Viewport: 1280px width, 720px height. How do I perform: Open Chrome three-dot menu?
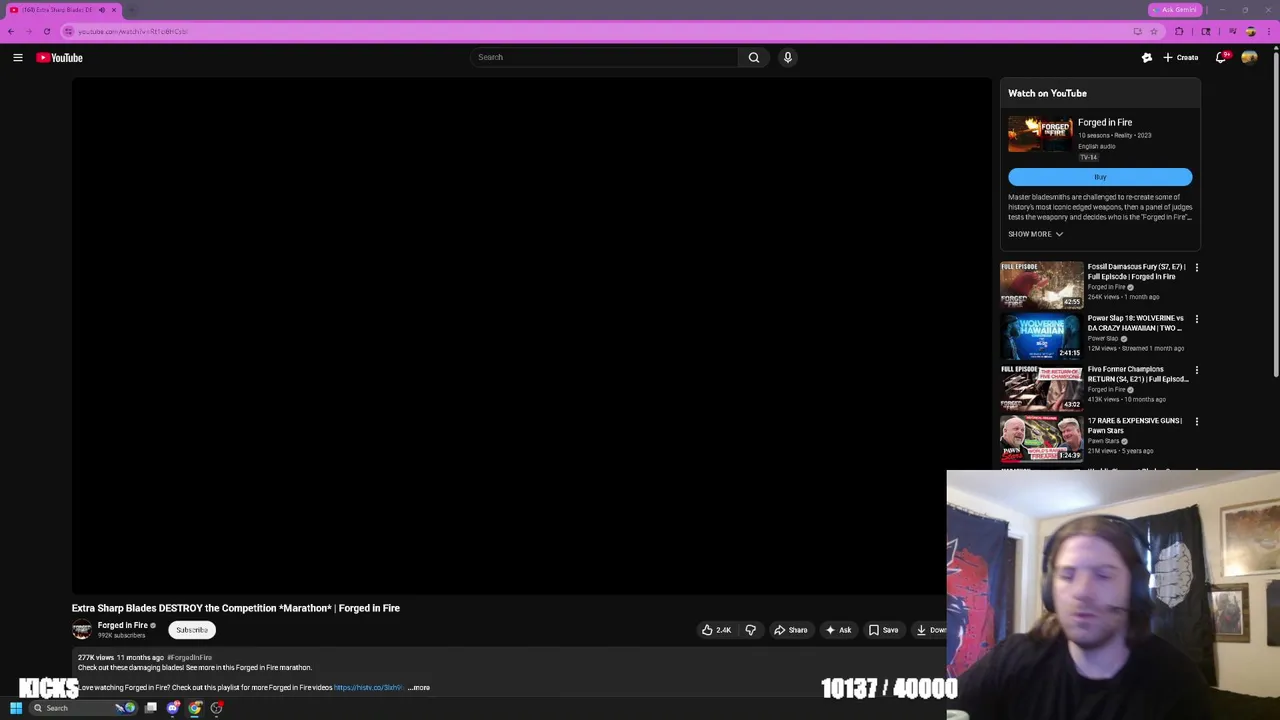tap(1270, 31)
